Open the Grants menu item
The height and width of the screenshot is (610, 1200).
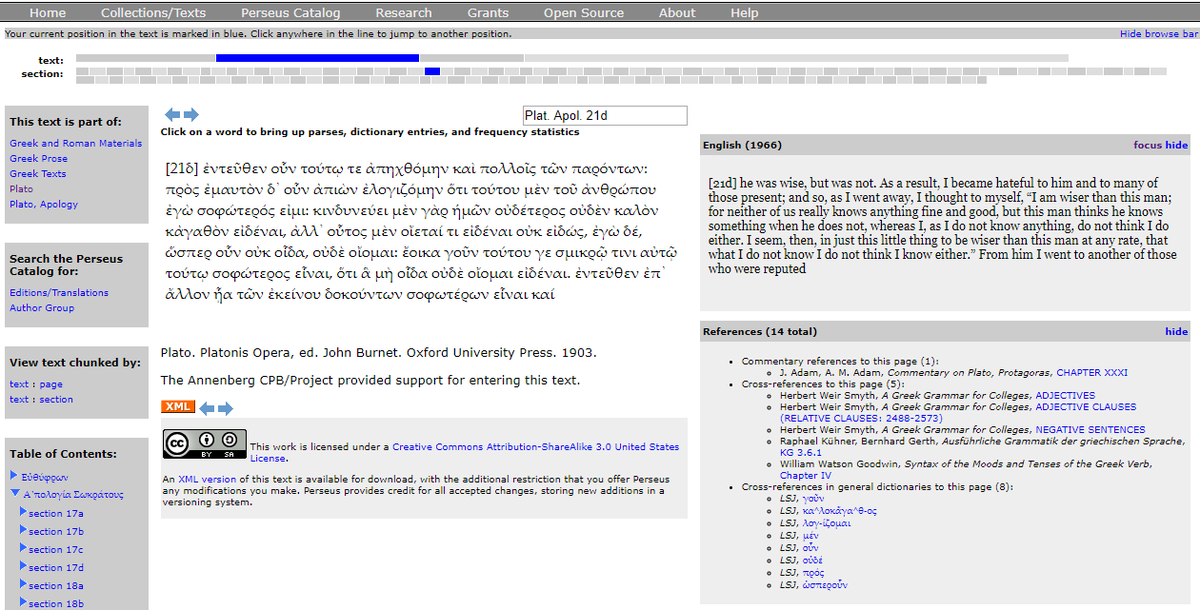point(488,13)
